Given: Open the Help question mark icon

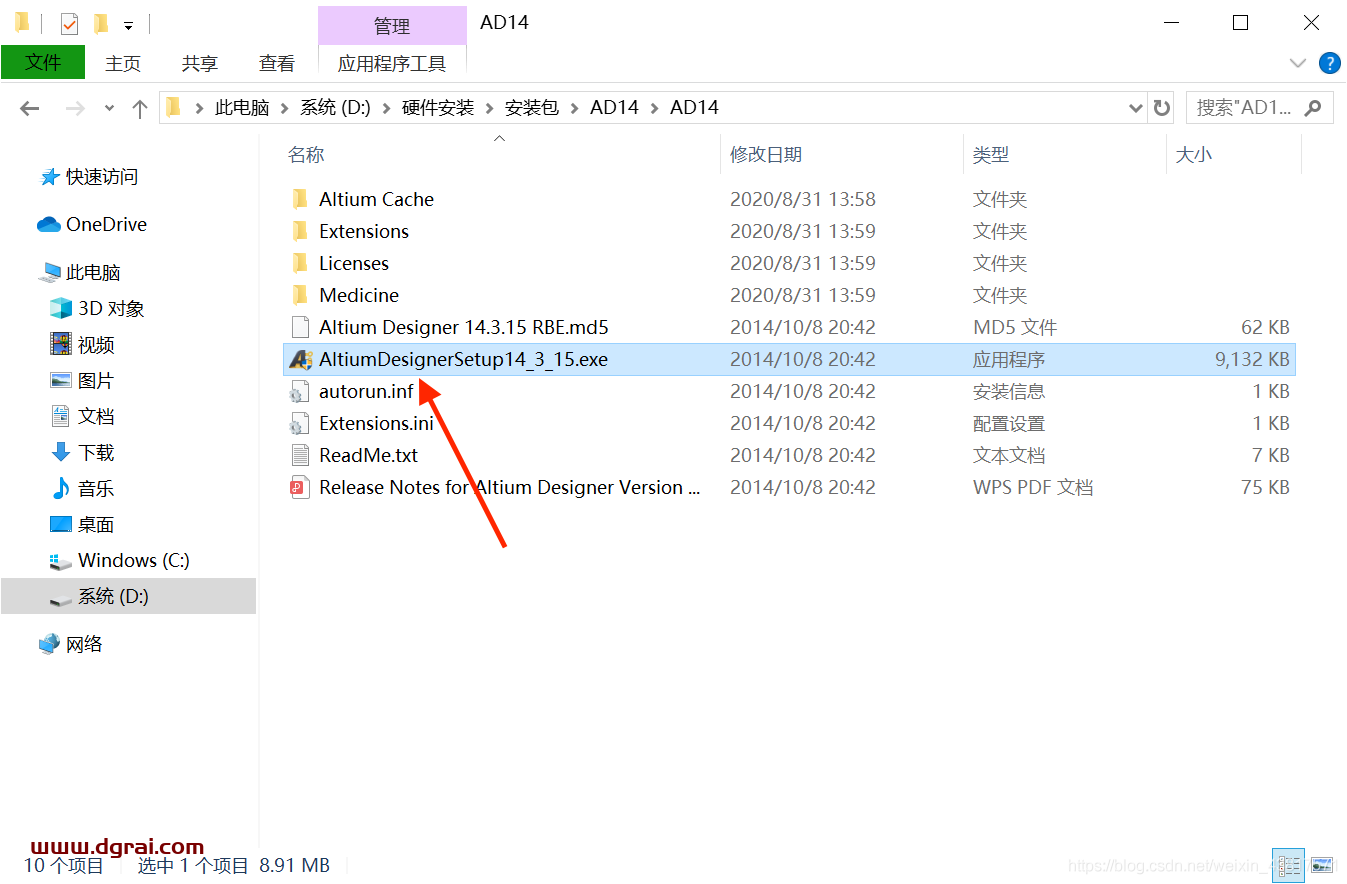Looking at the screenshot, I should pos(1330,63).
